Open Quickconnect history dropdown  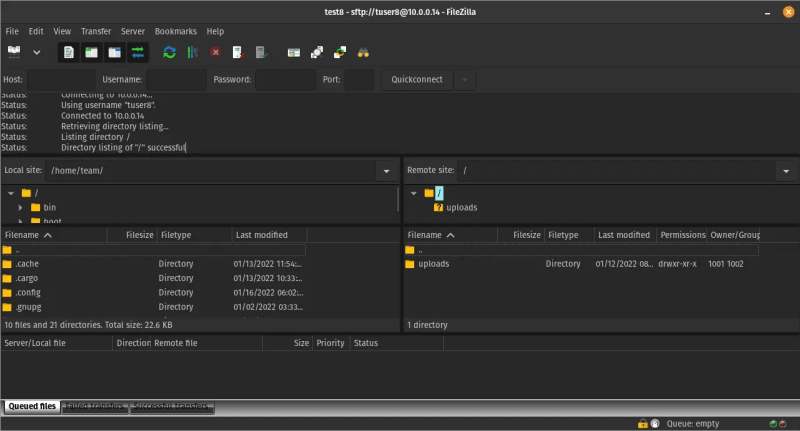click(464, 80)
